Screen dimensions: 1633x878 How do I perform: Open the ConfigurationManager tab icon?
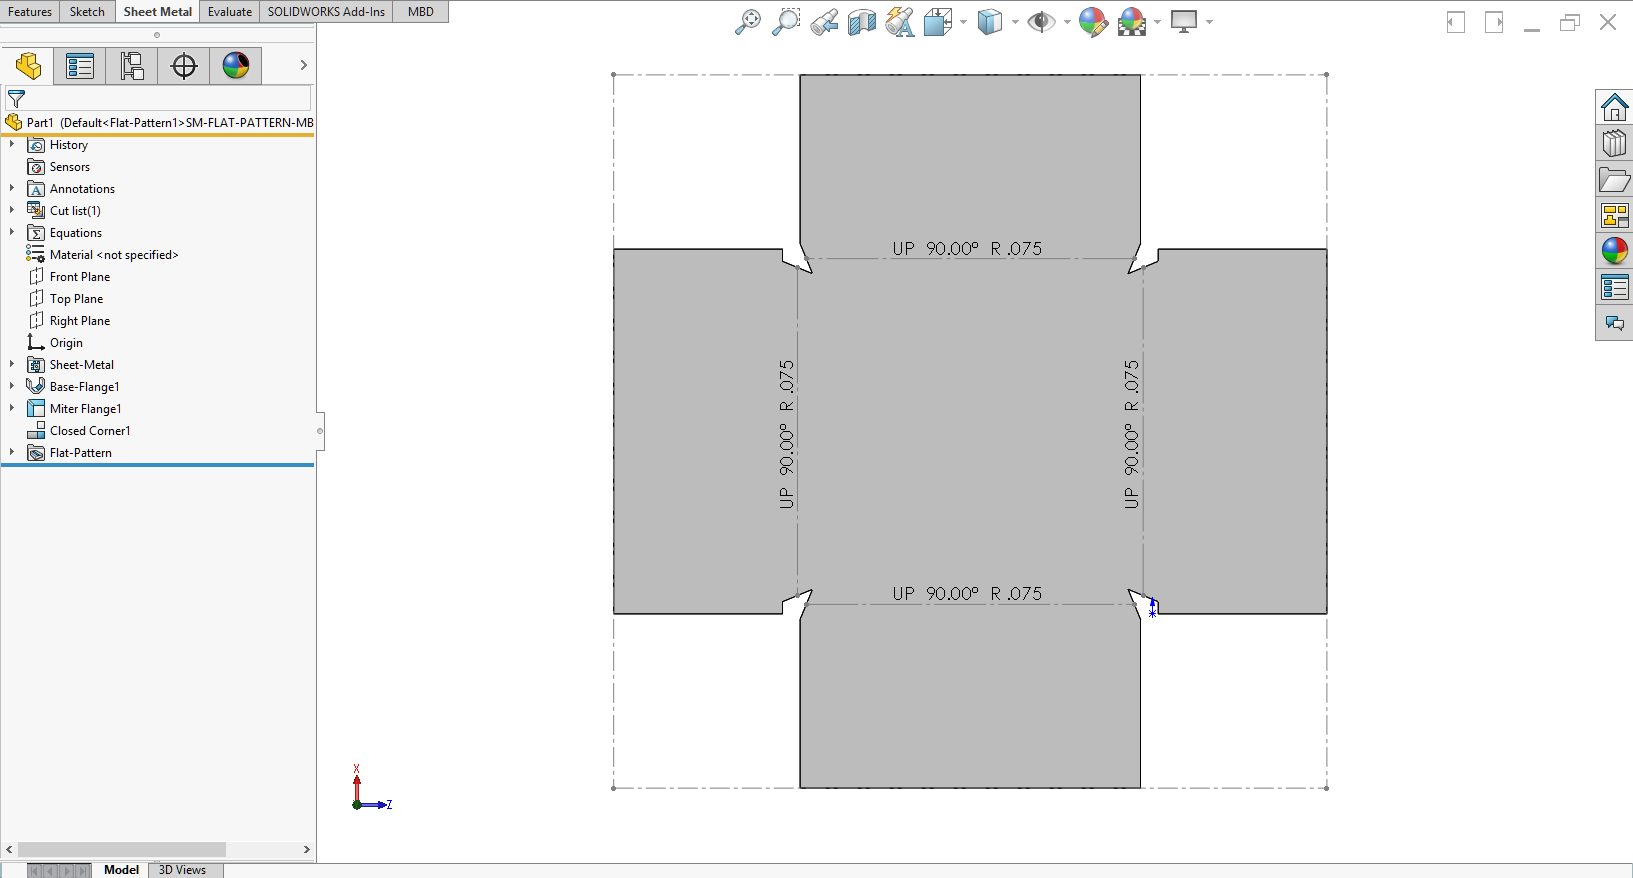point(132,66)
